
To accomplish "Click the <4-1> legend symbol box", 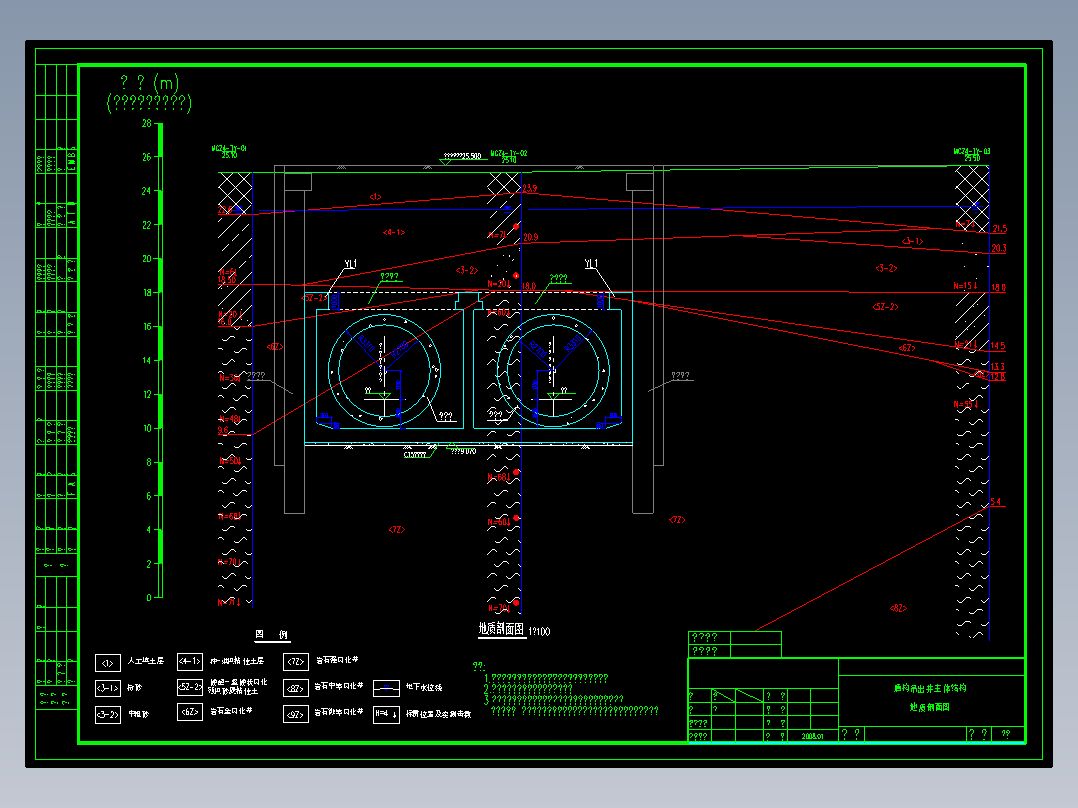I will [x=190, y=662].
